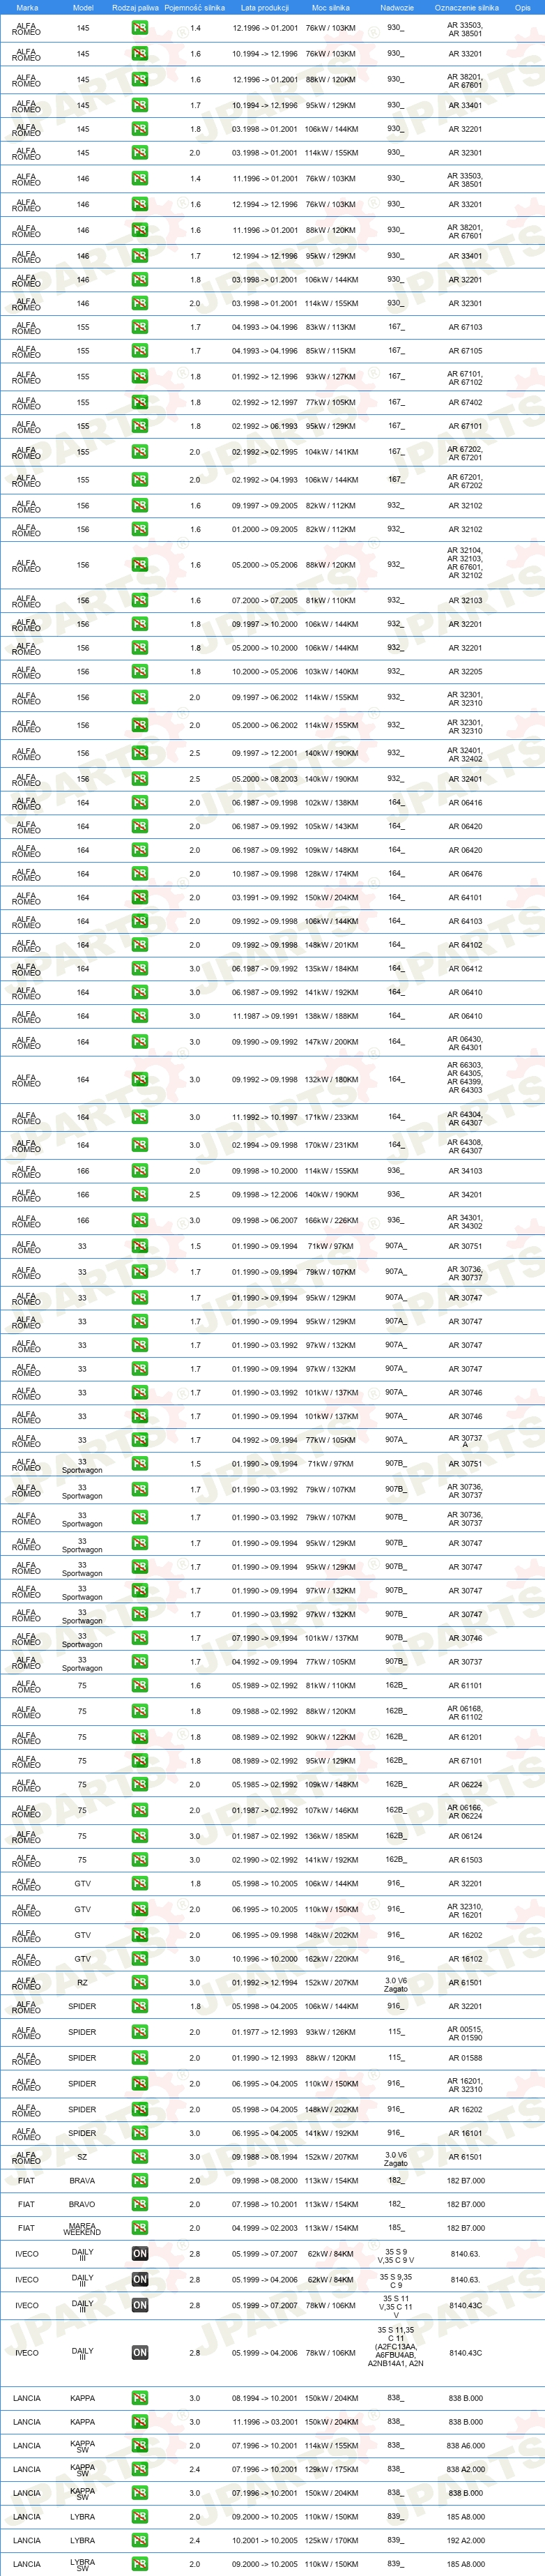Click petrol icon in Alfa Romeo RZ row
Screen dimensions: 545x2576
coord(139,1982)
